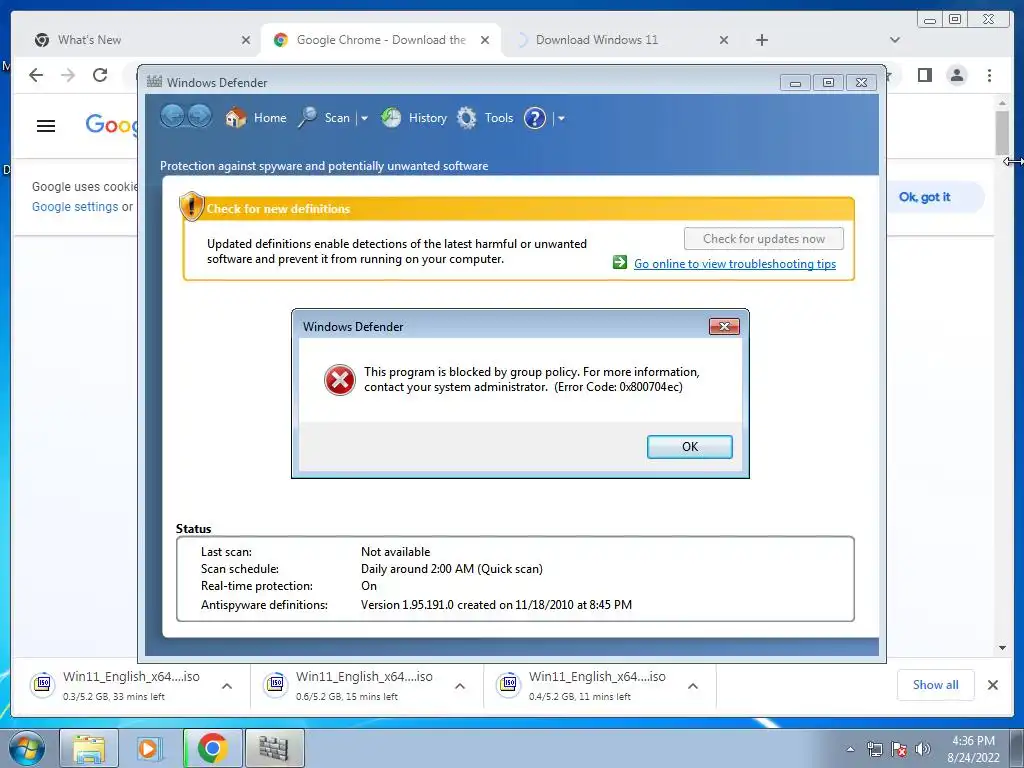Close the Chrome downloads bar
This screenshot has width=1024, height=768.
point(993,684)
